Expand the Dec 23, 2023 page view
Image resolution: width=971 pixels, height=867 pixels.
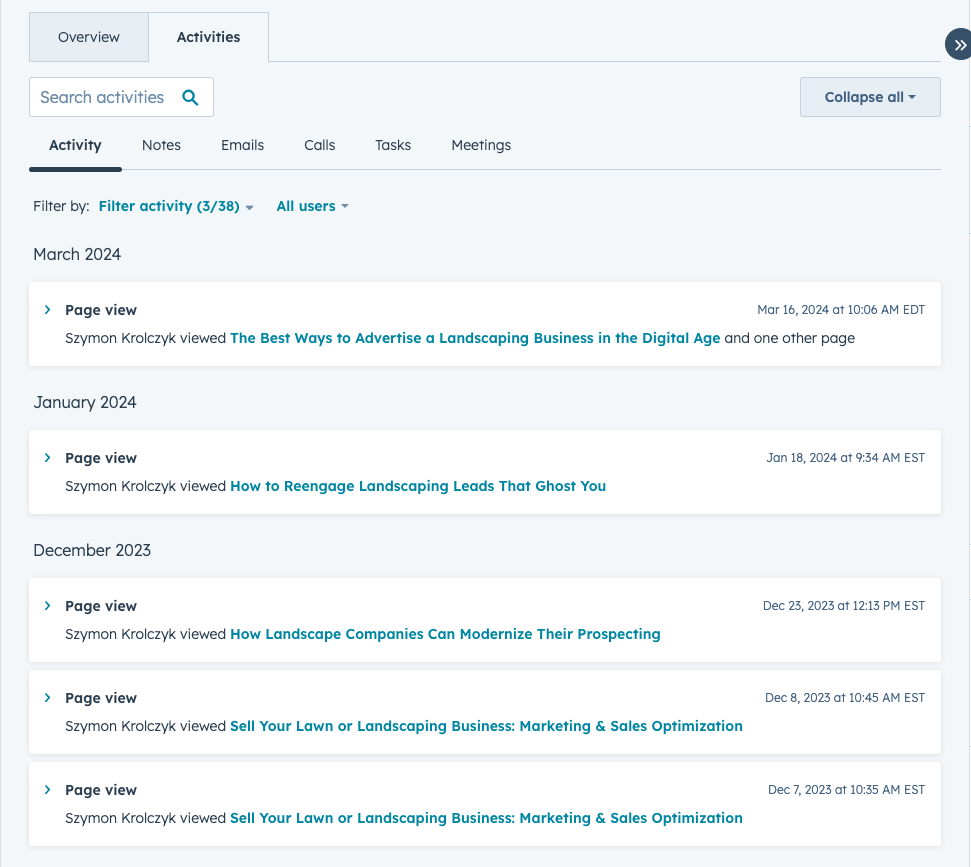[47, 606]
